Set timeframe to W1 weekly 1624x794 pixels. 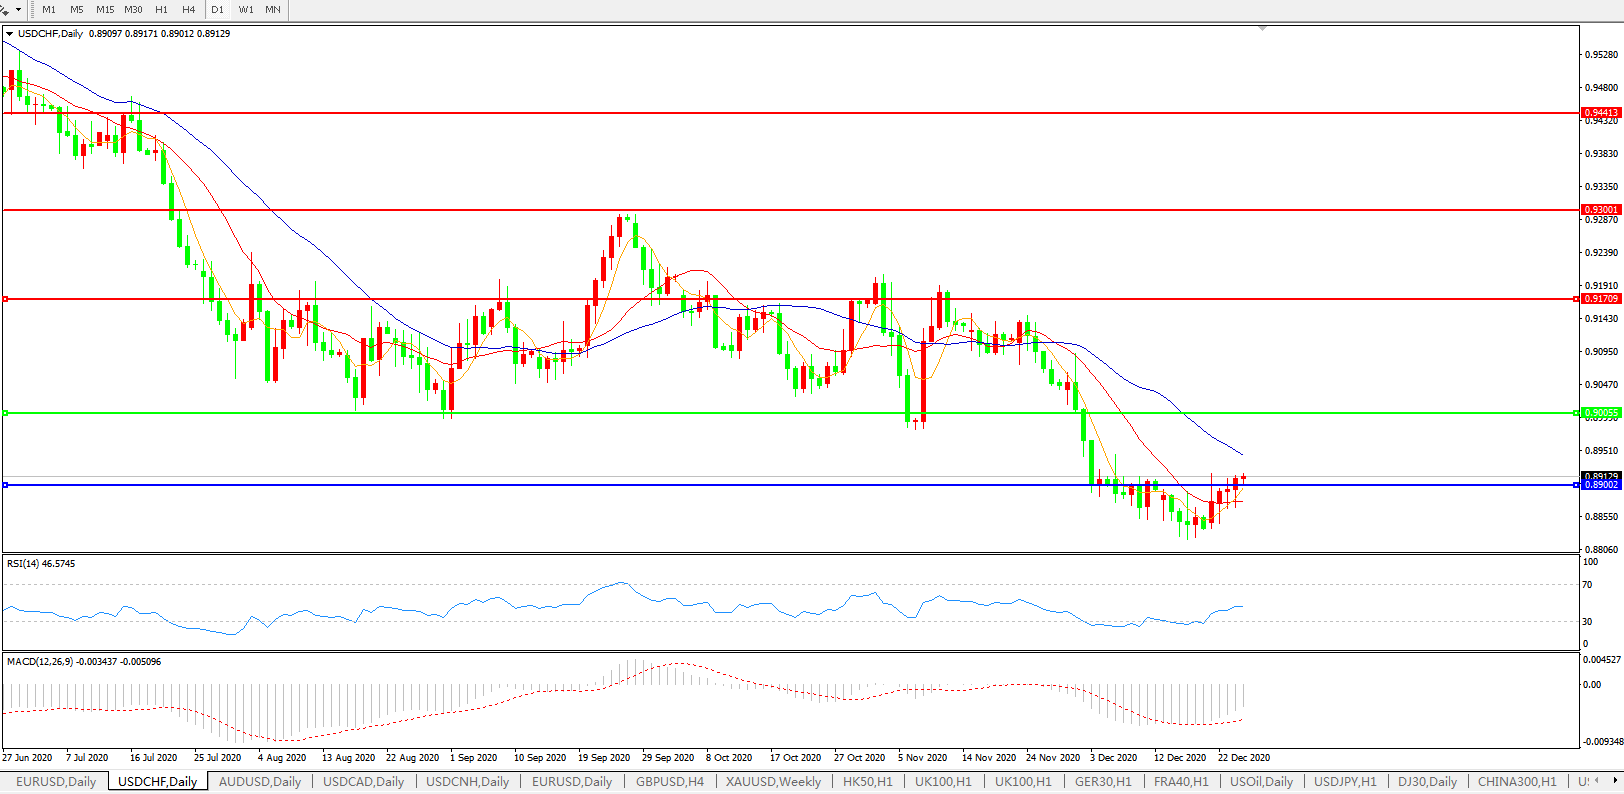pyautogui.click(x=246, y=10)
